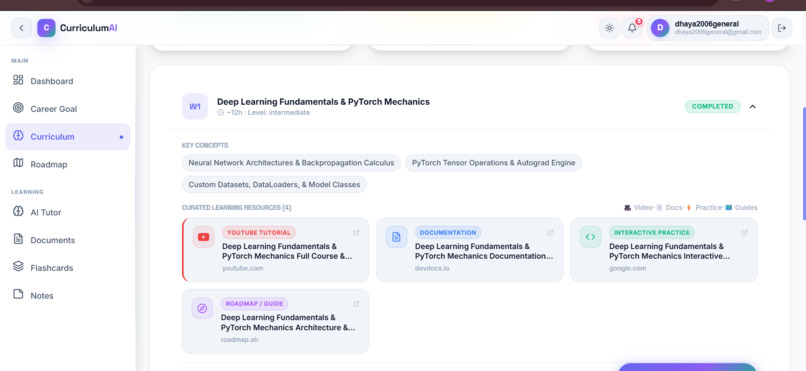Click the Notes page icon
Image resolution: width=806 pixels, height=371 pixels.
point(18,294)
